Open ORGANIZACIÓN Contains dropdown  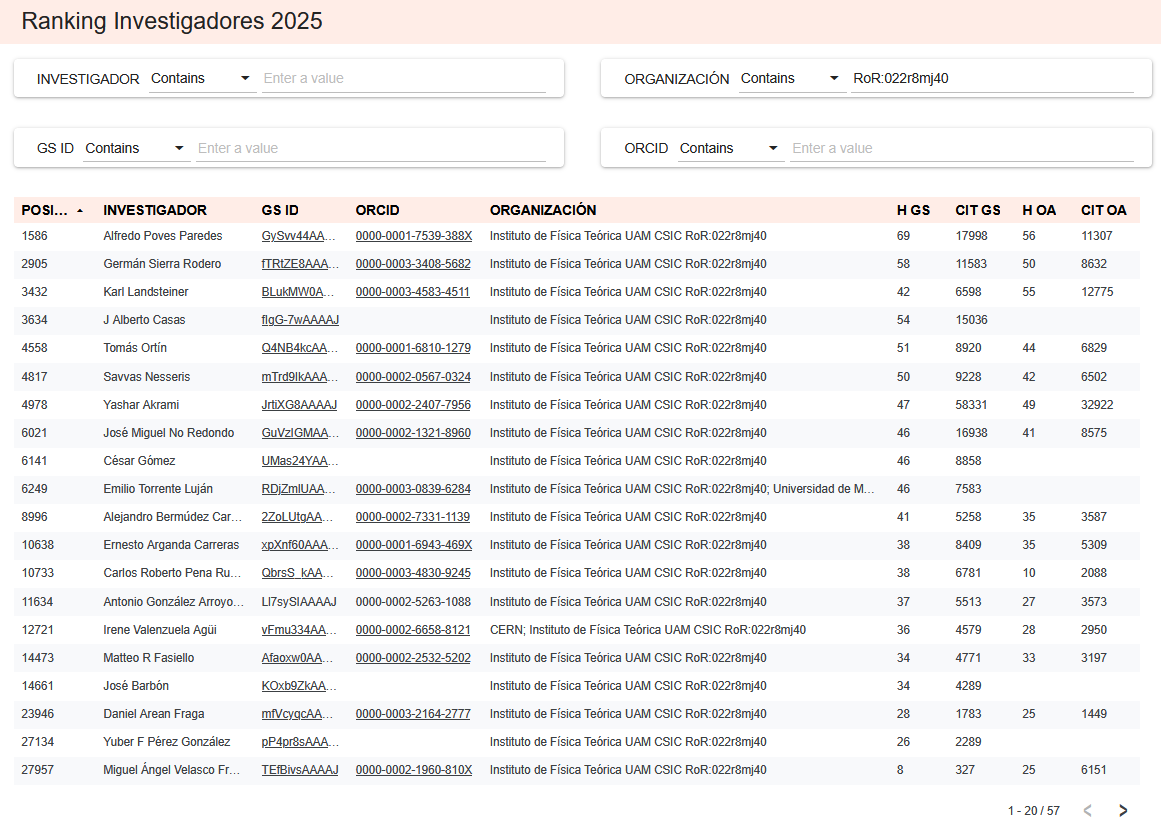point(792,79)
